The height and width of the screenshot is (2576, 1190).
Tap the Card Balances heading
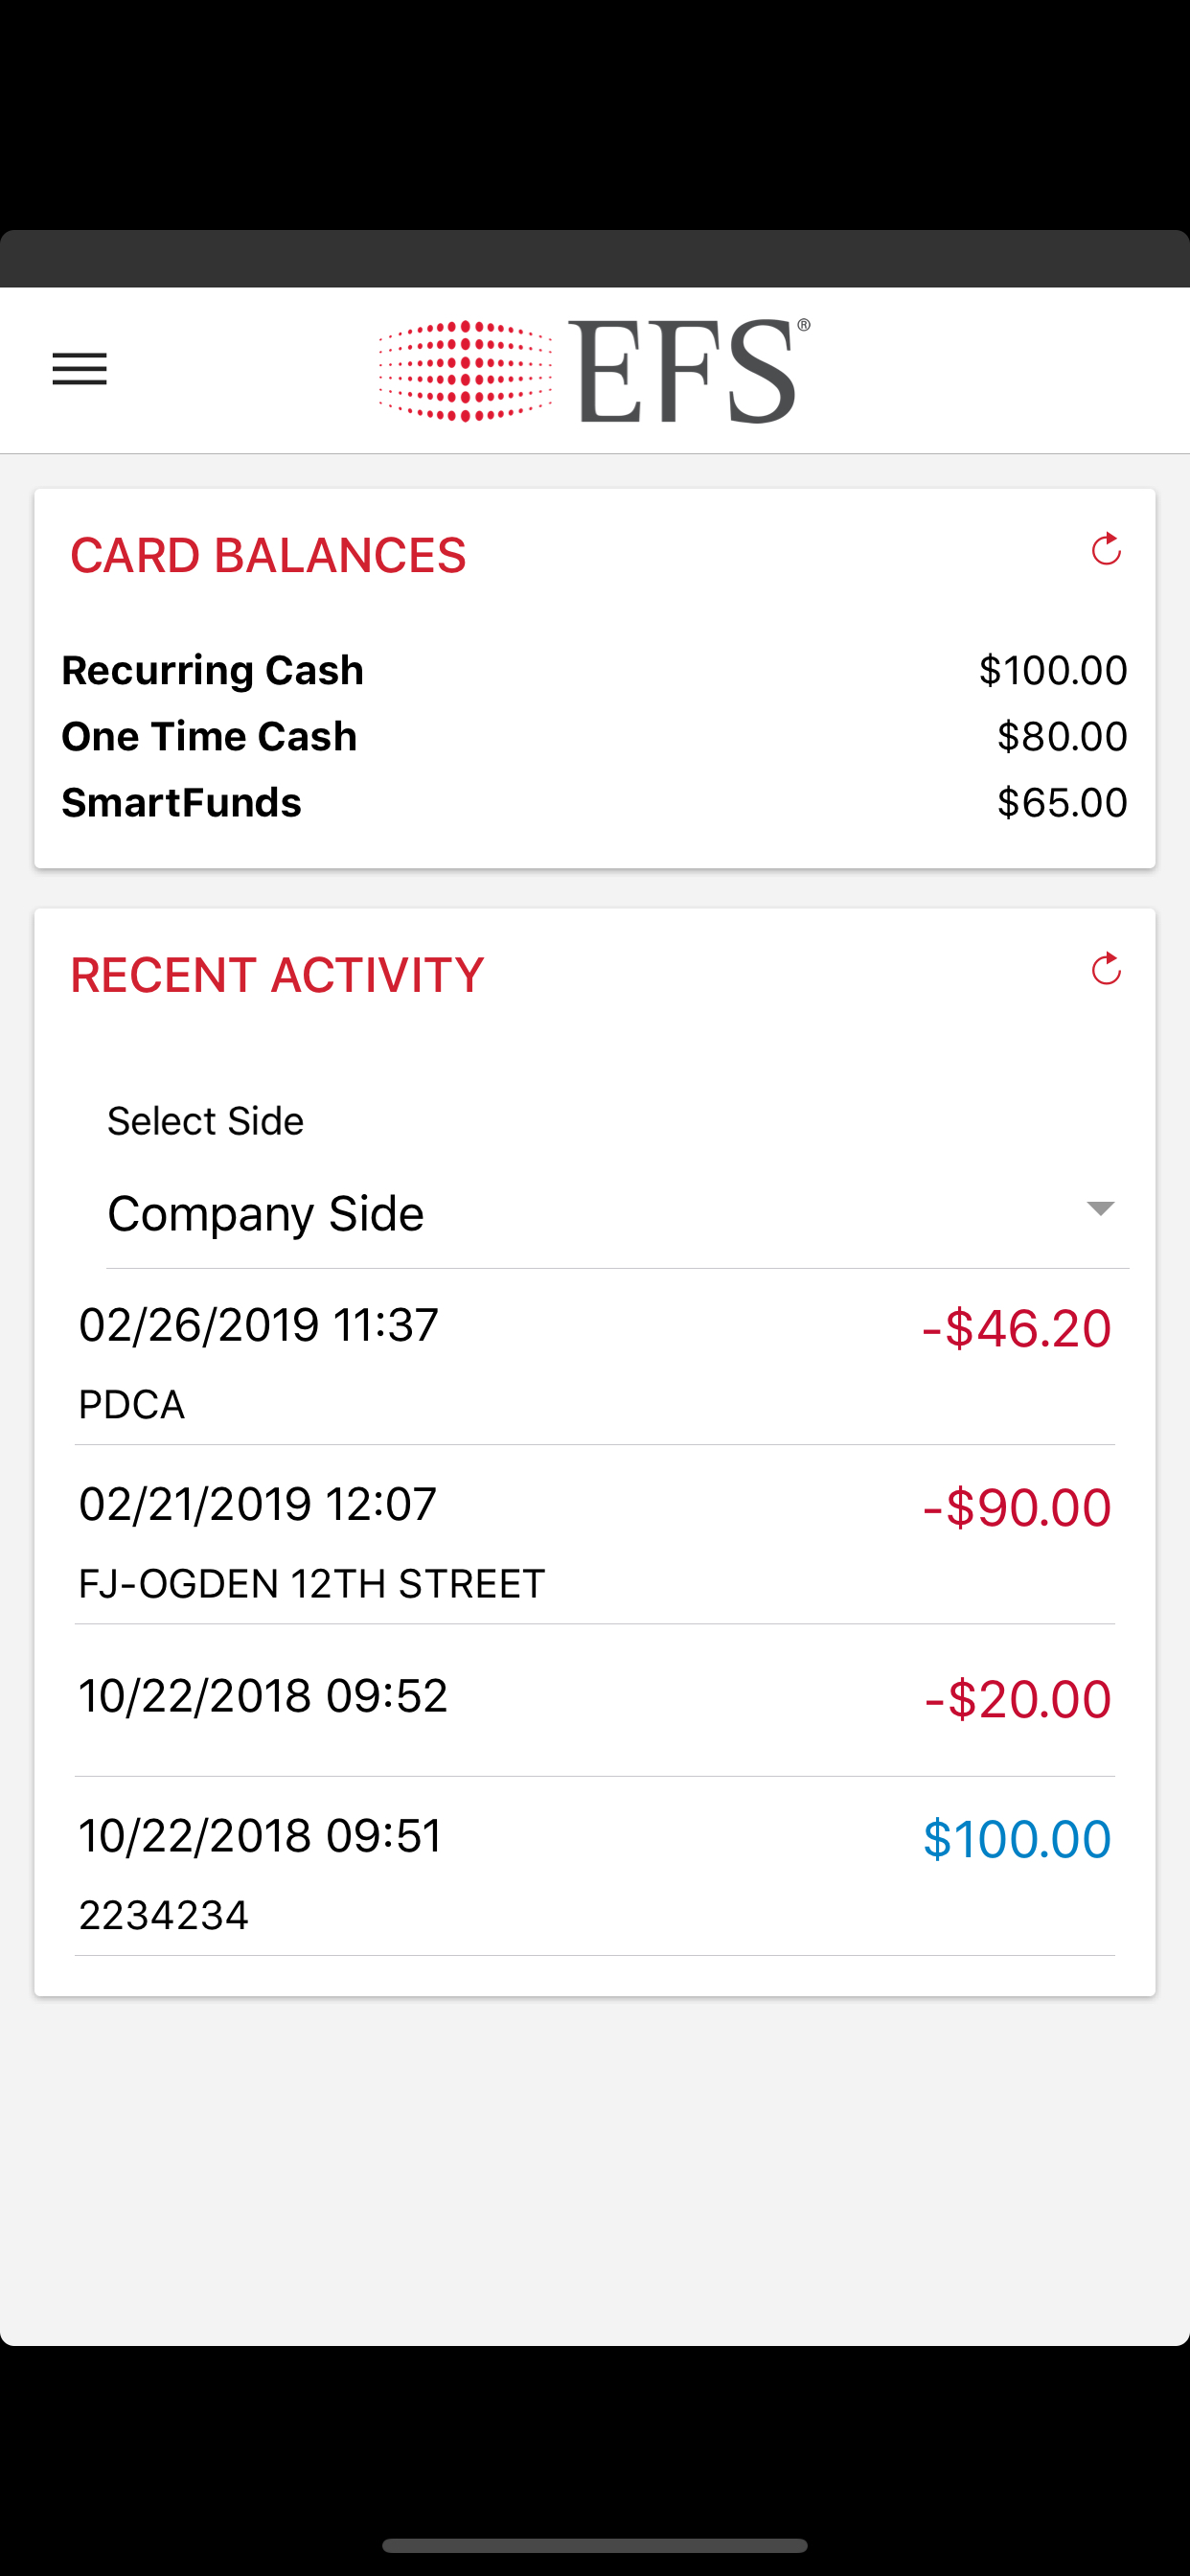click(268, 556)
